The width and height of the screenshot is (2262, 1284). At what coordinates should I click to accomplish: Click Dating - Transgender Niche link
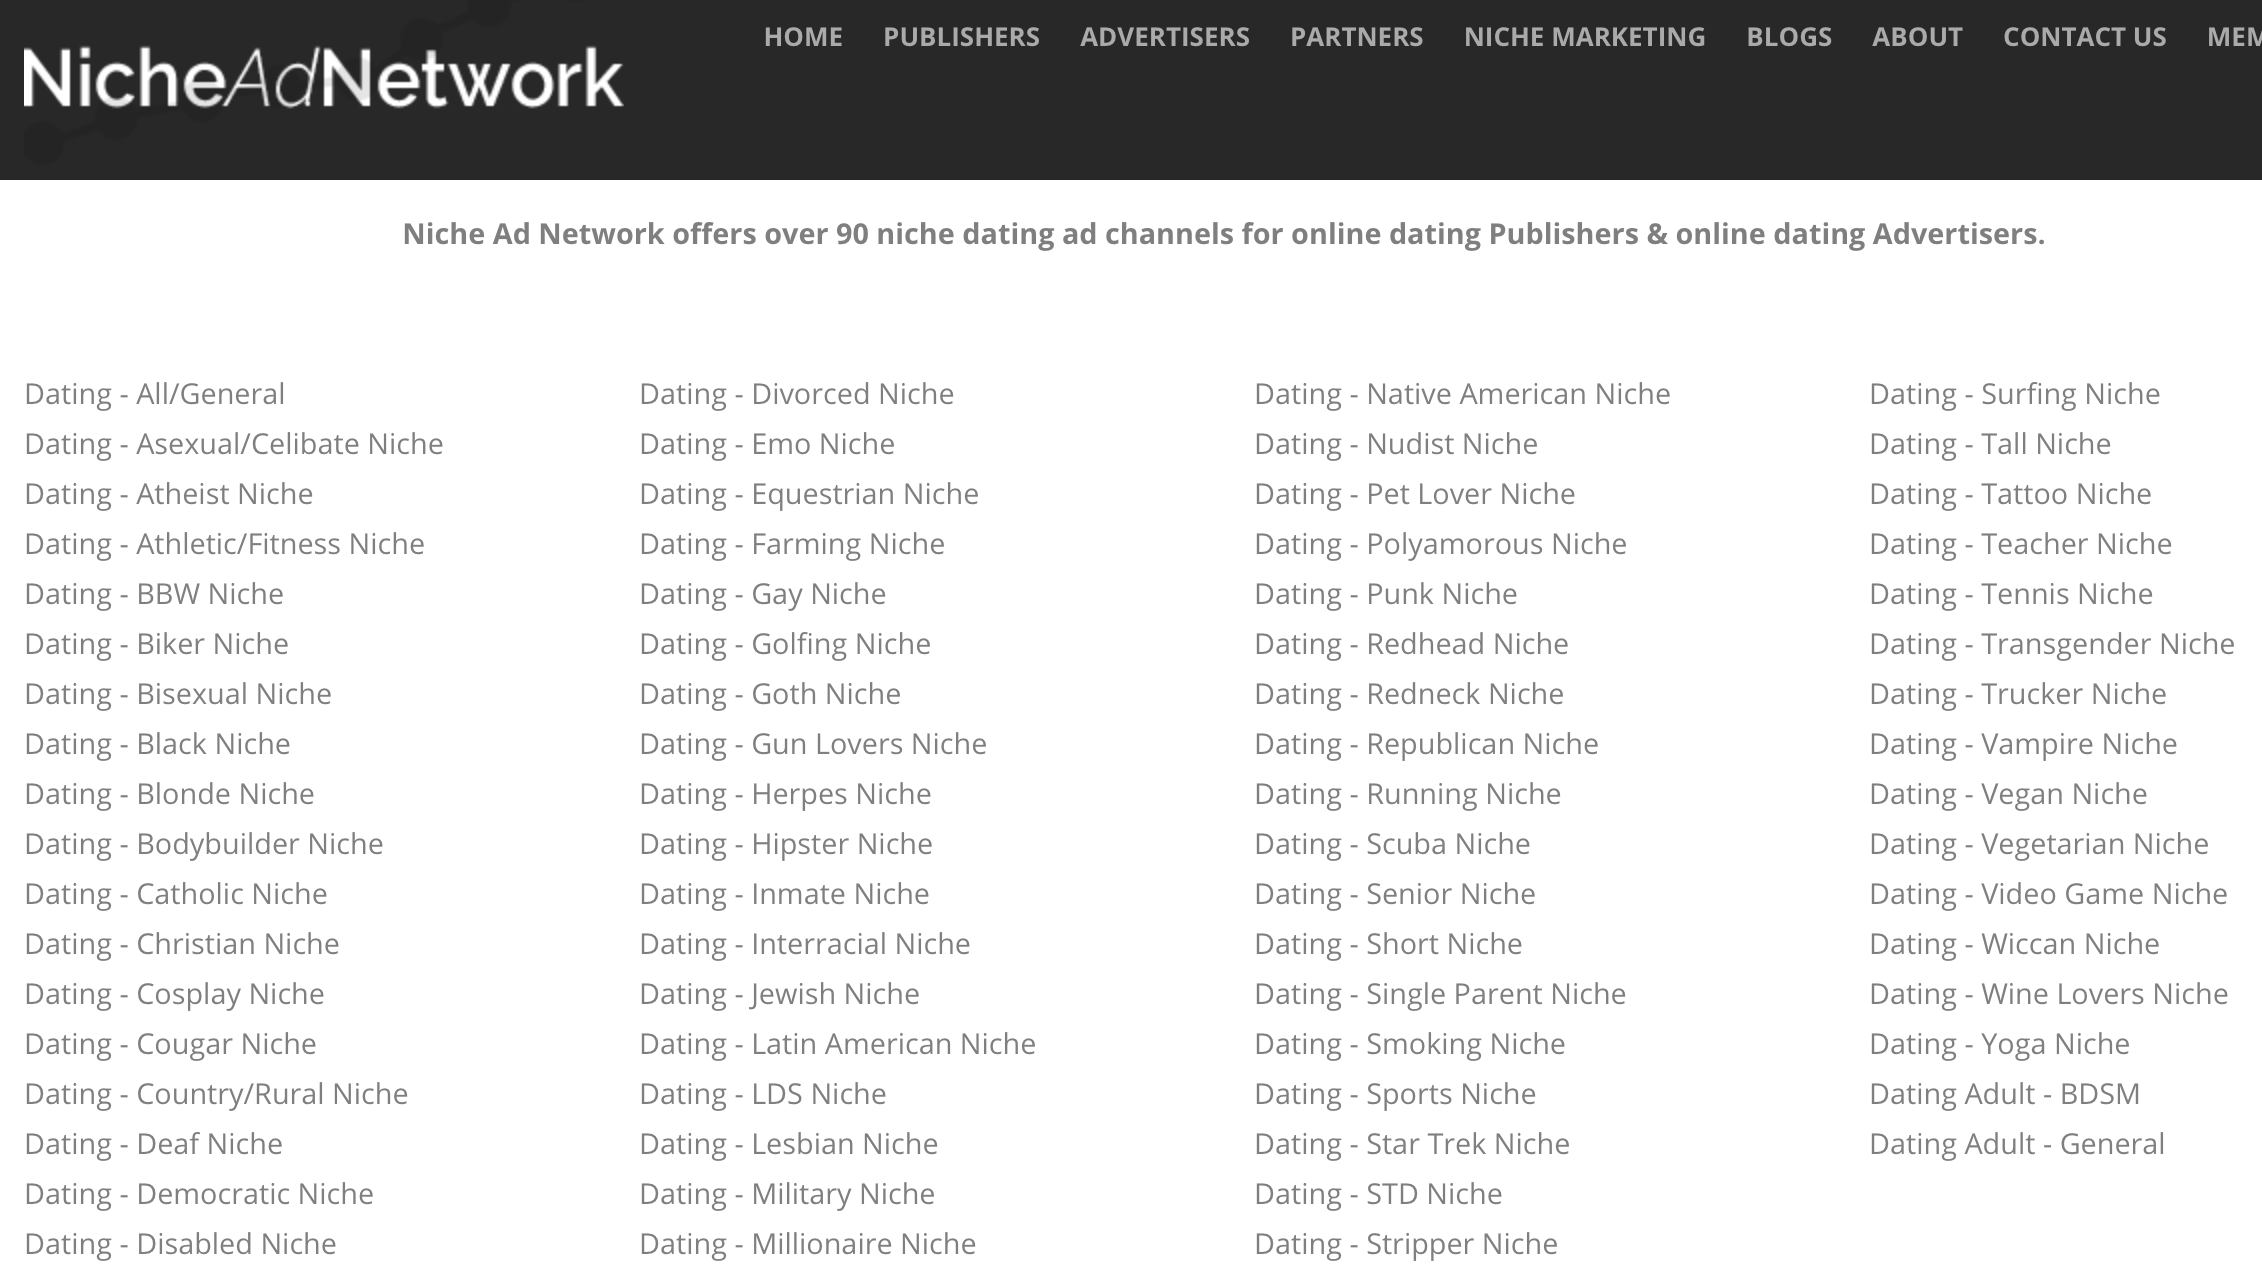point(2051,644)
